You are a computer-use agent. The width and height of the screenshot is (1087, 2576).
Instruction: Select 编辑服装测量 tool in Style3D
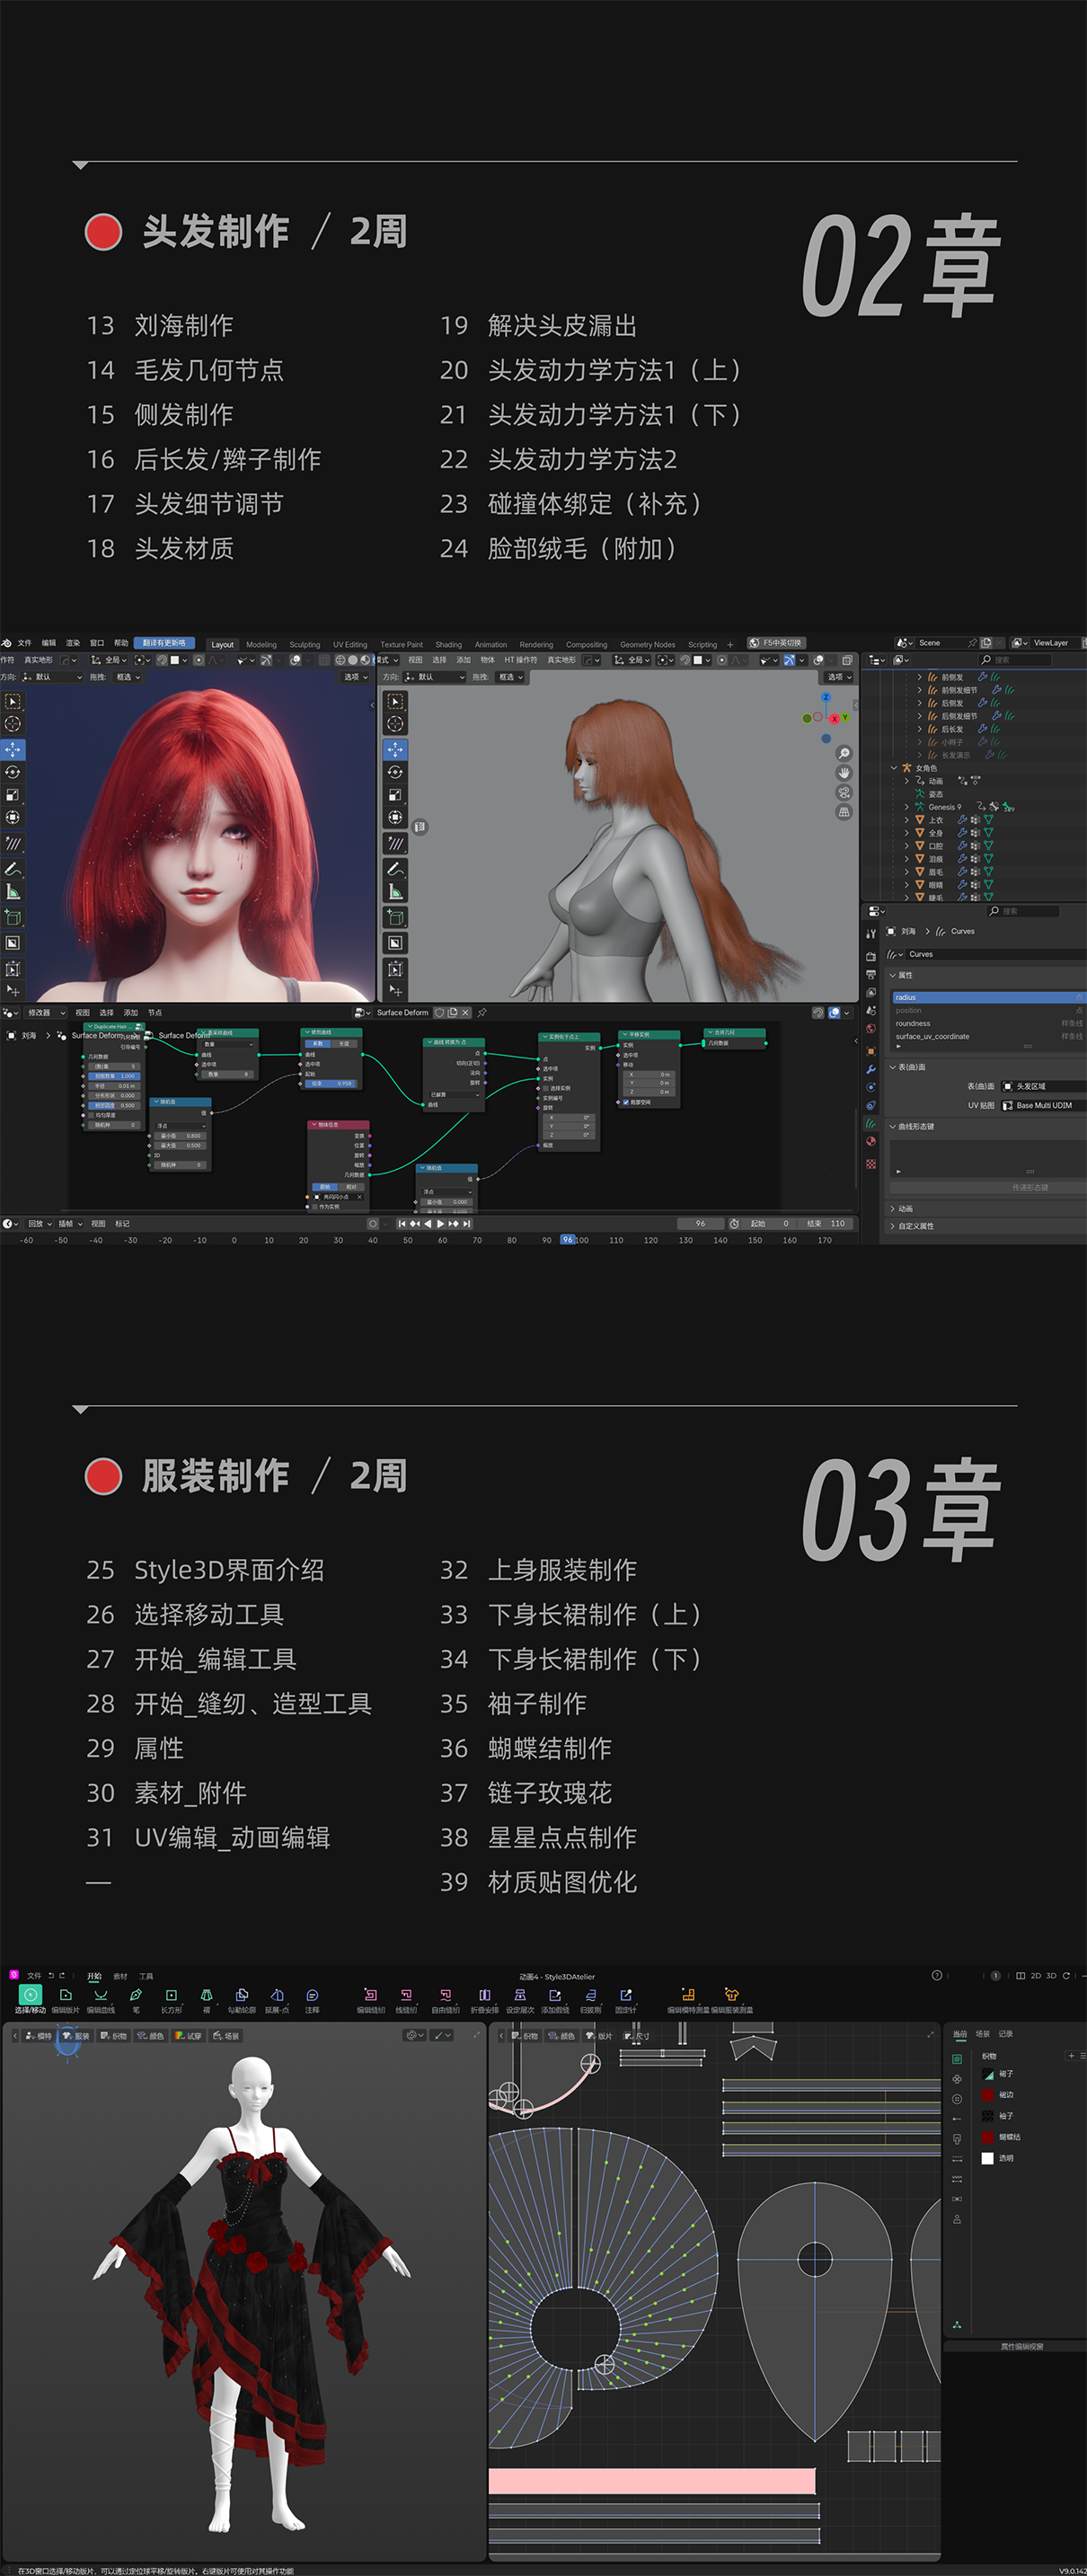coord(732,2000)
